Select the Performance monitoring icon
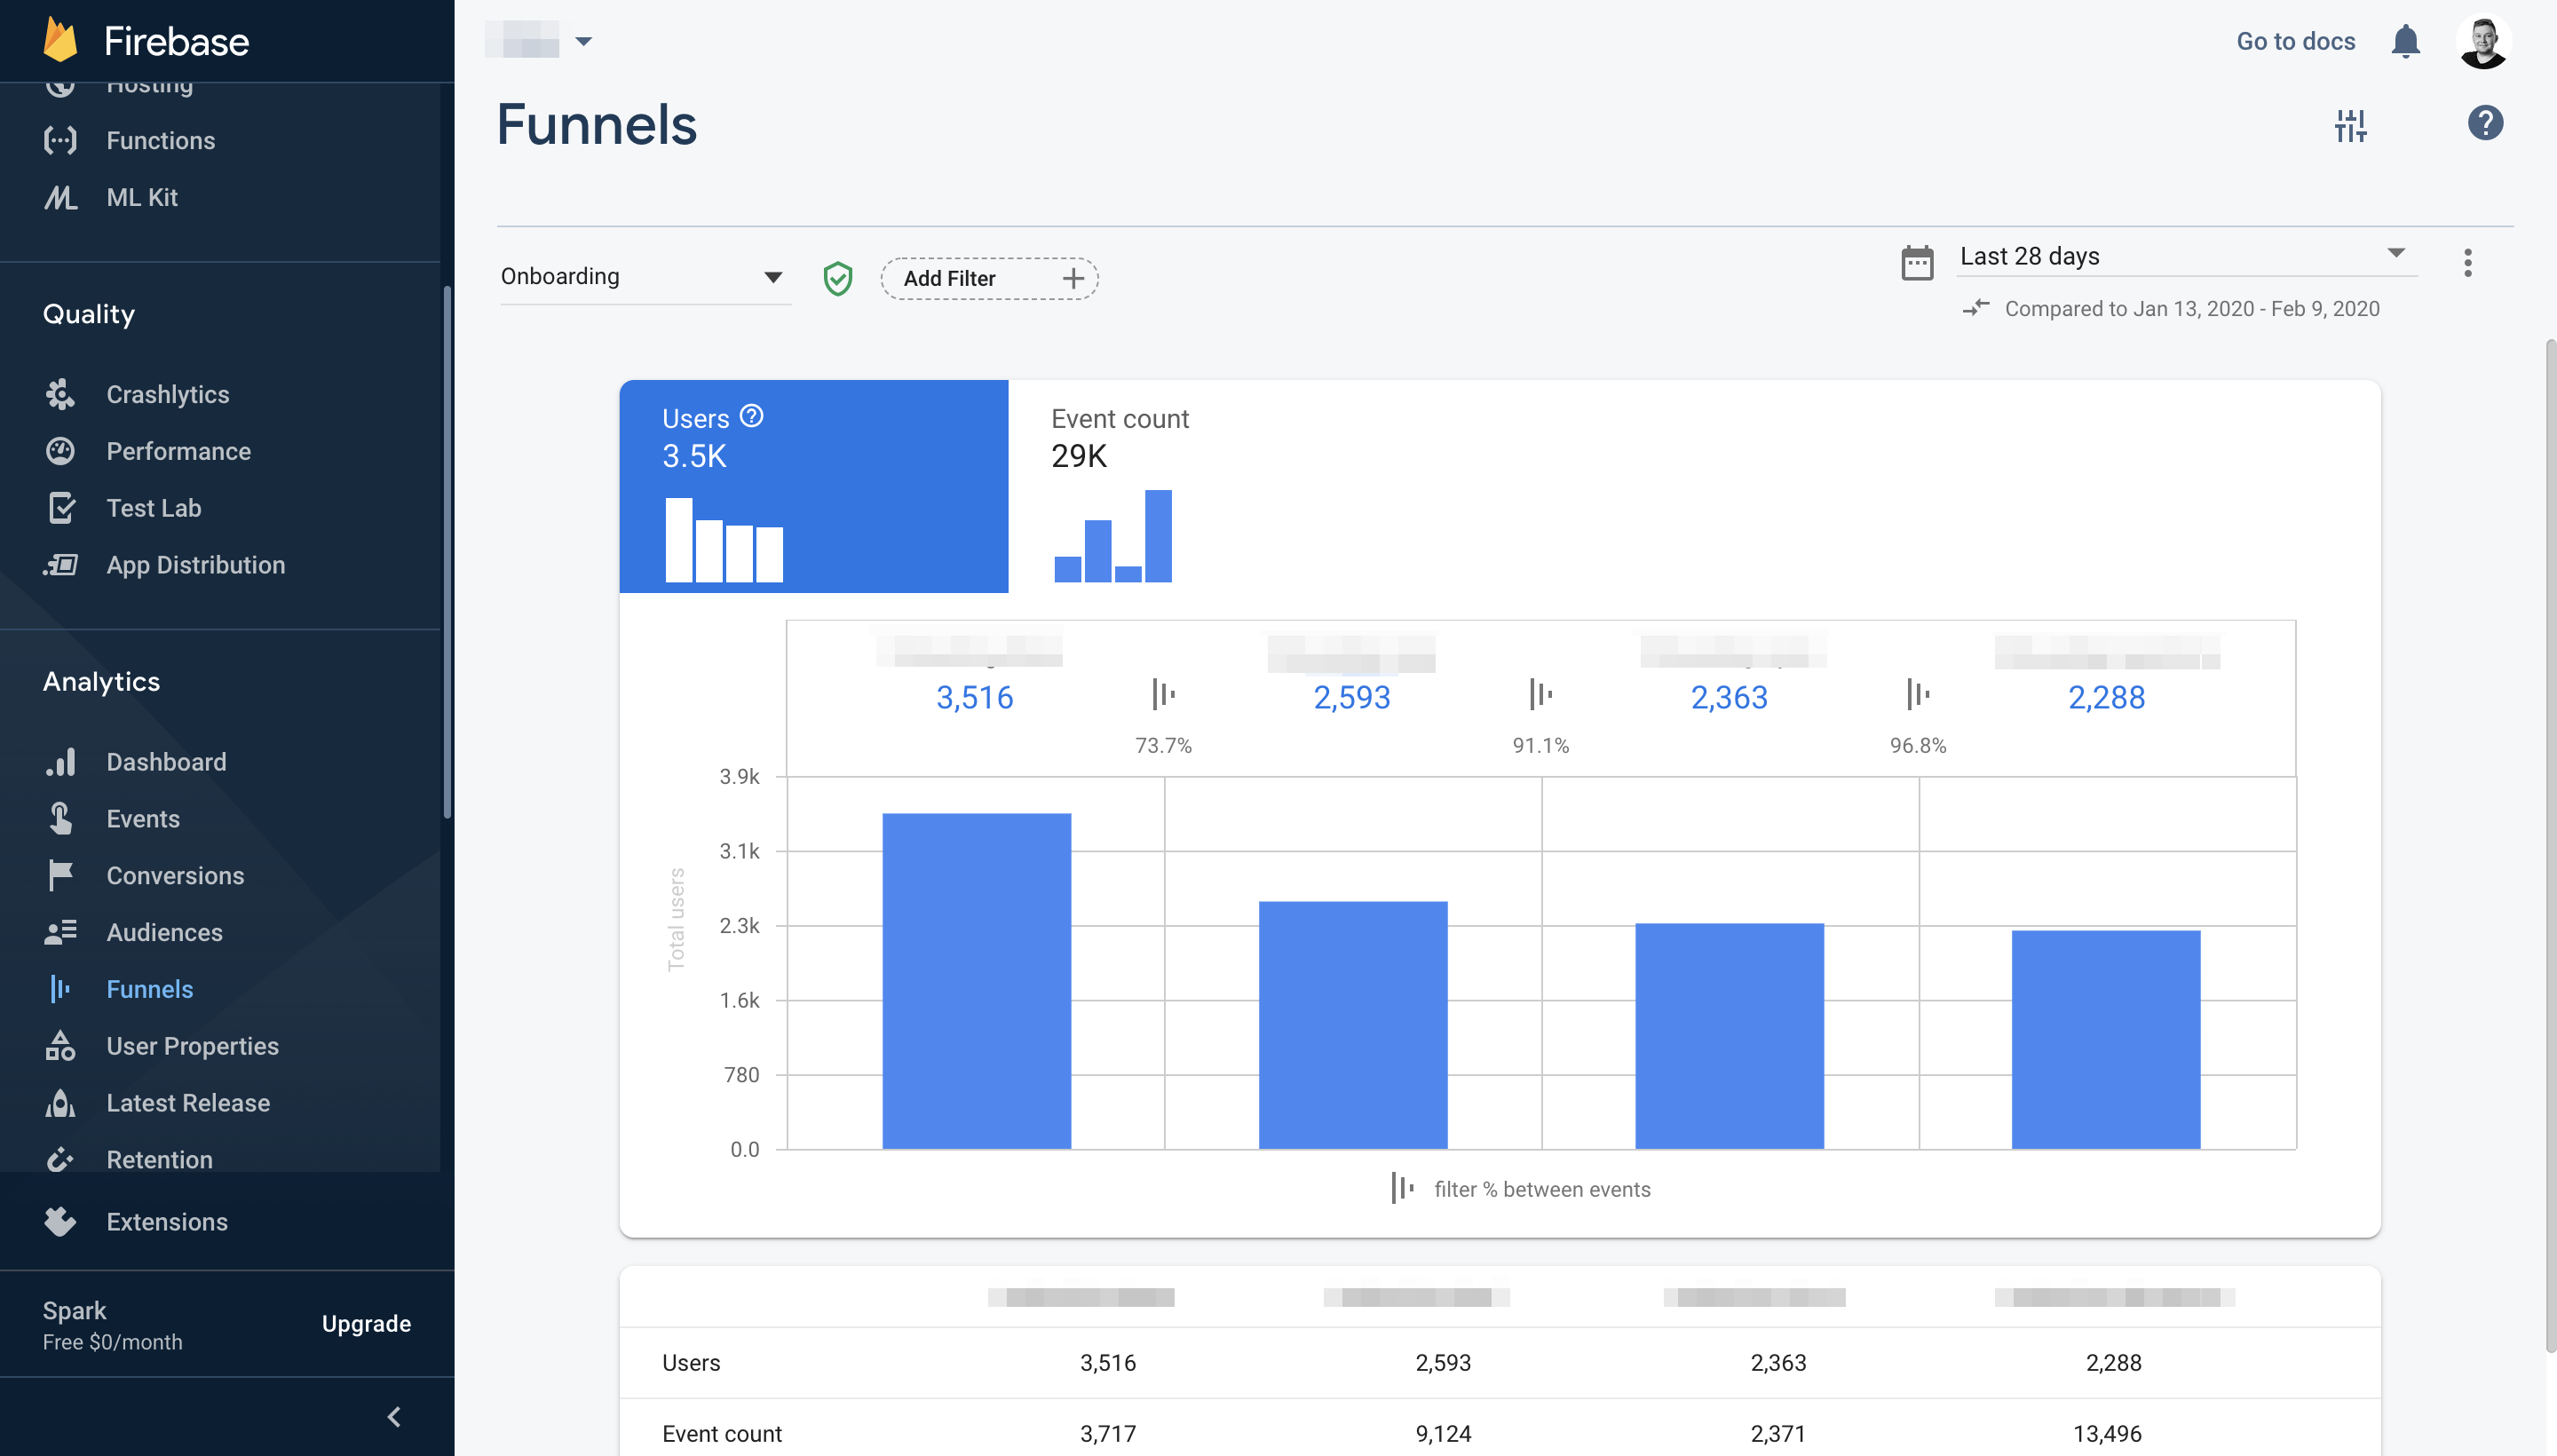This screenshot has height=1456, width=2557. pyautogui.click(x=60, y=451)
